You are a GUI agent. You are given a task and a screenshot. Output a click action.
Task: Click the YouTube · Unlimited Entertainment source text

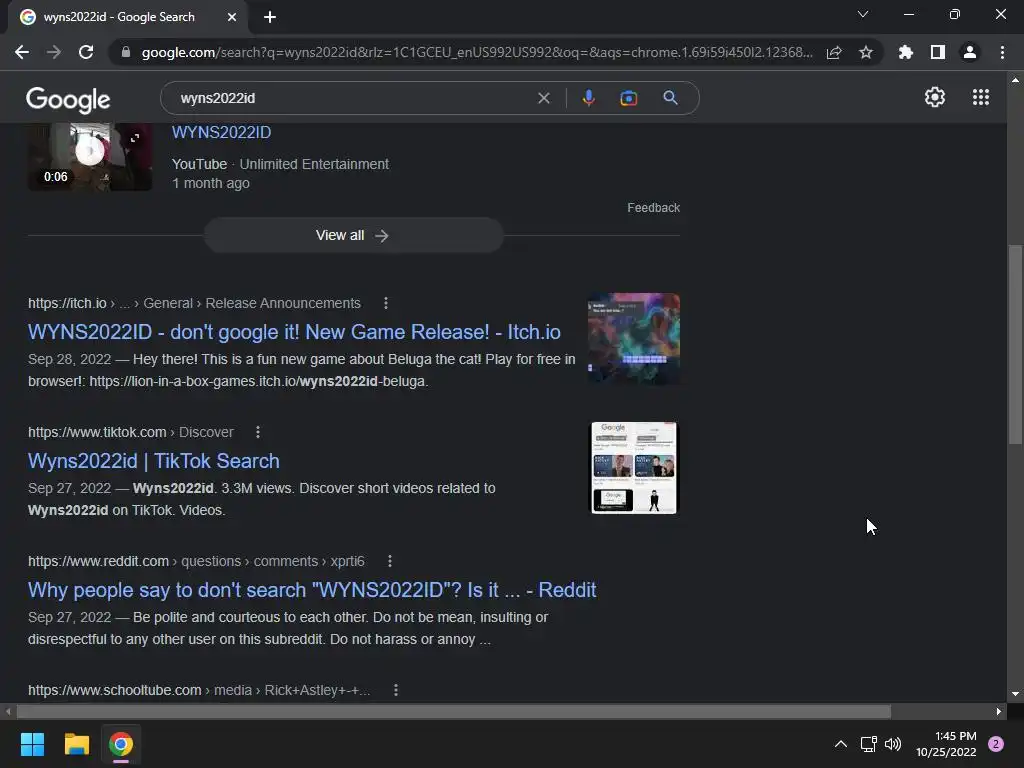(x=280, y=164)
